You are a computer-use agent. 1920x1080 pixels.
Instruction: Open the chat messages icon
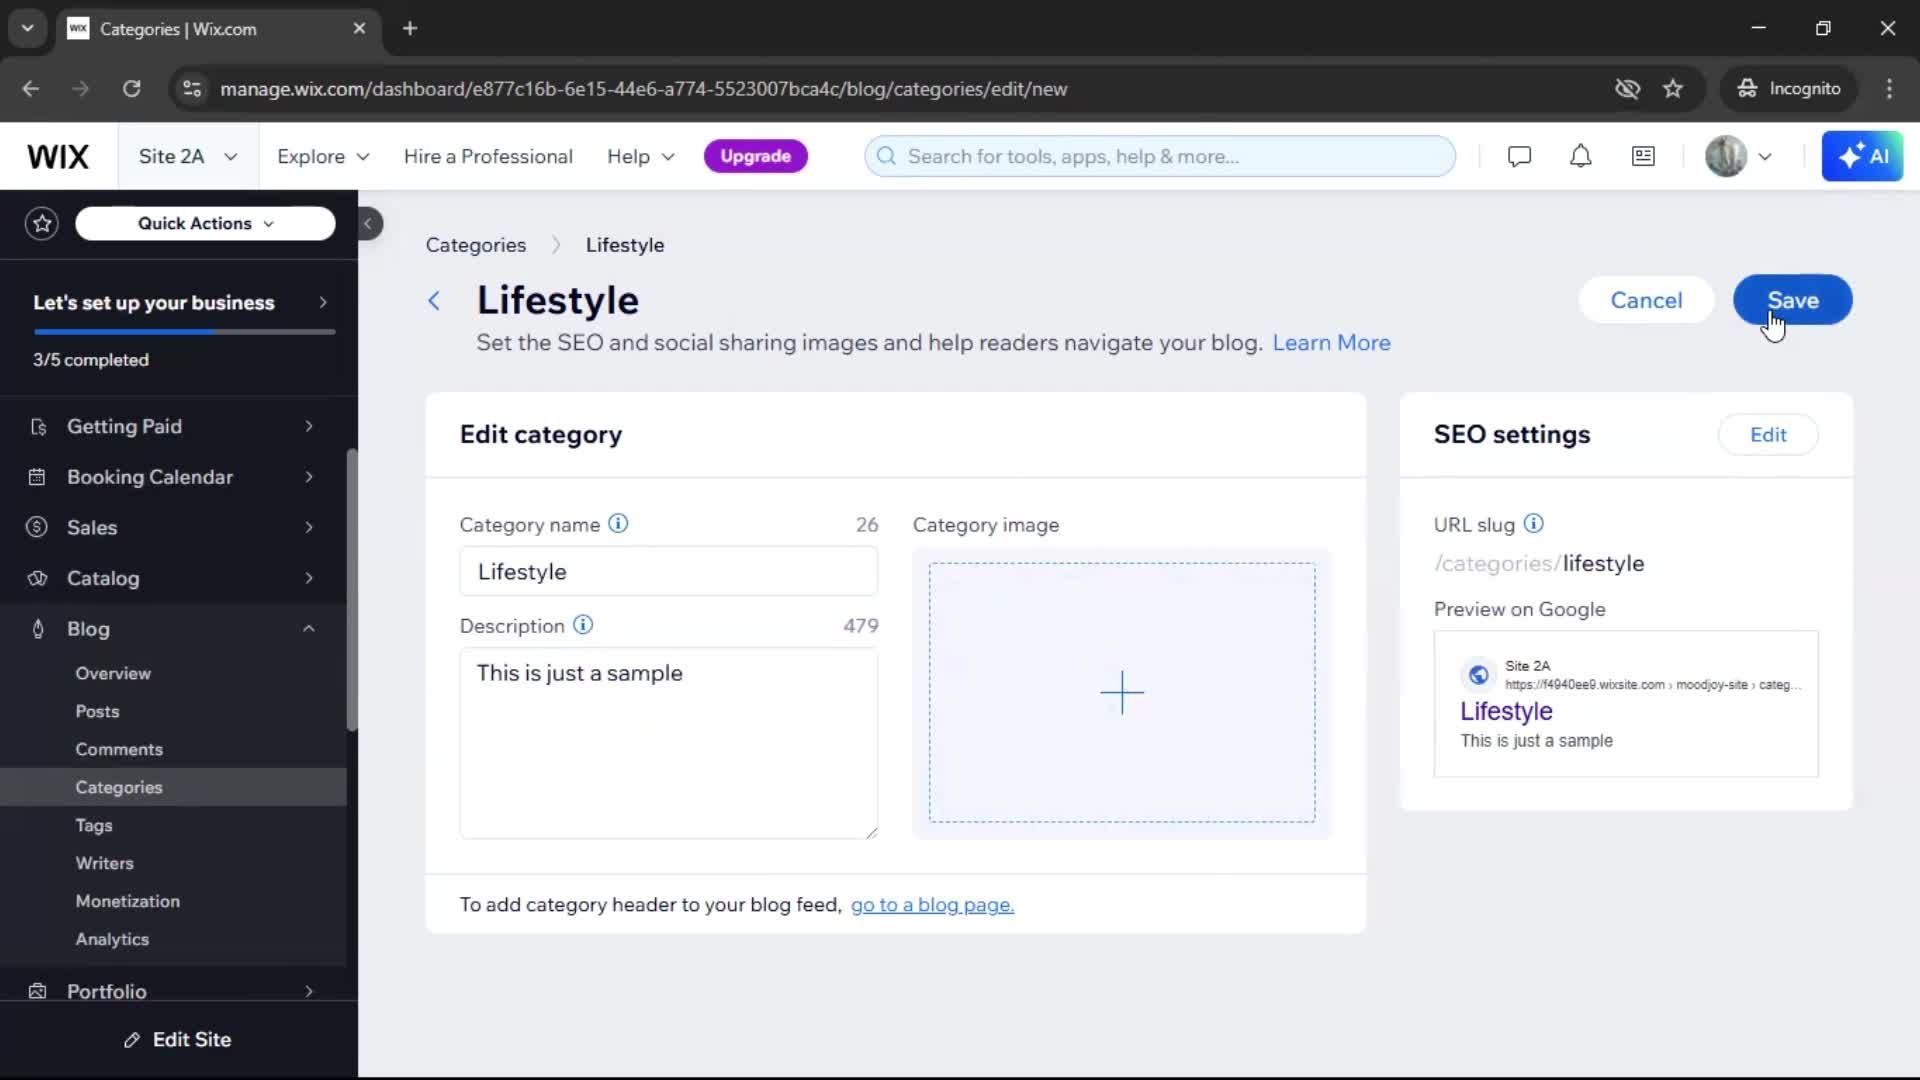click(x=1519, y=156)
